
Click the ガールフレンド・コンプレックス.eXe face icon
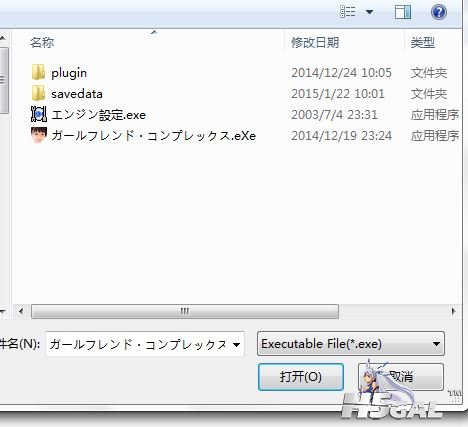coord(39,135)
